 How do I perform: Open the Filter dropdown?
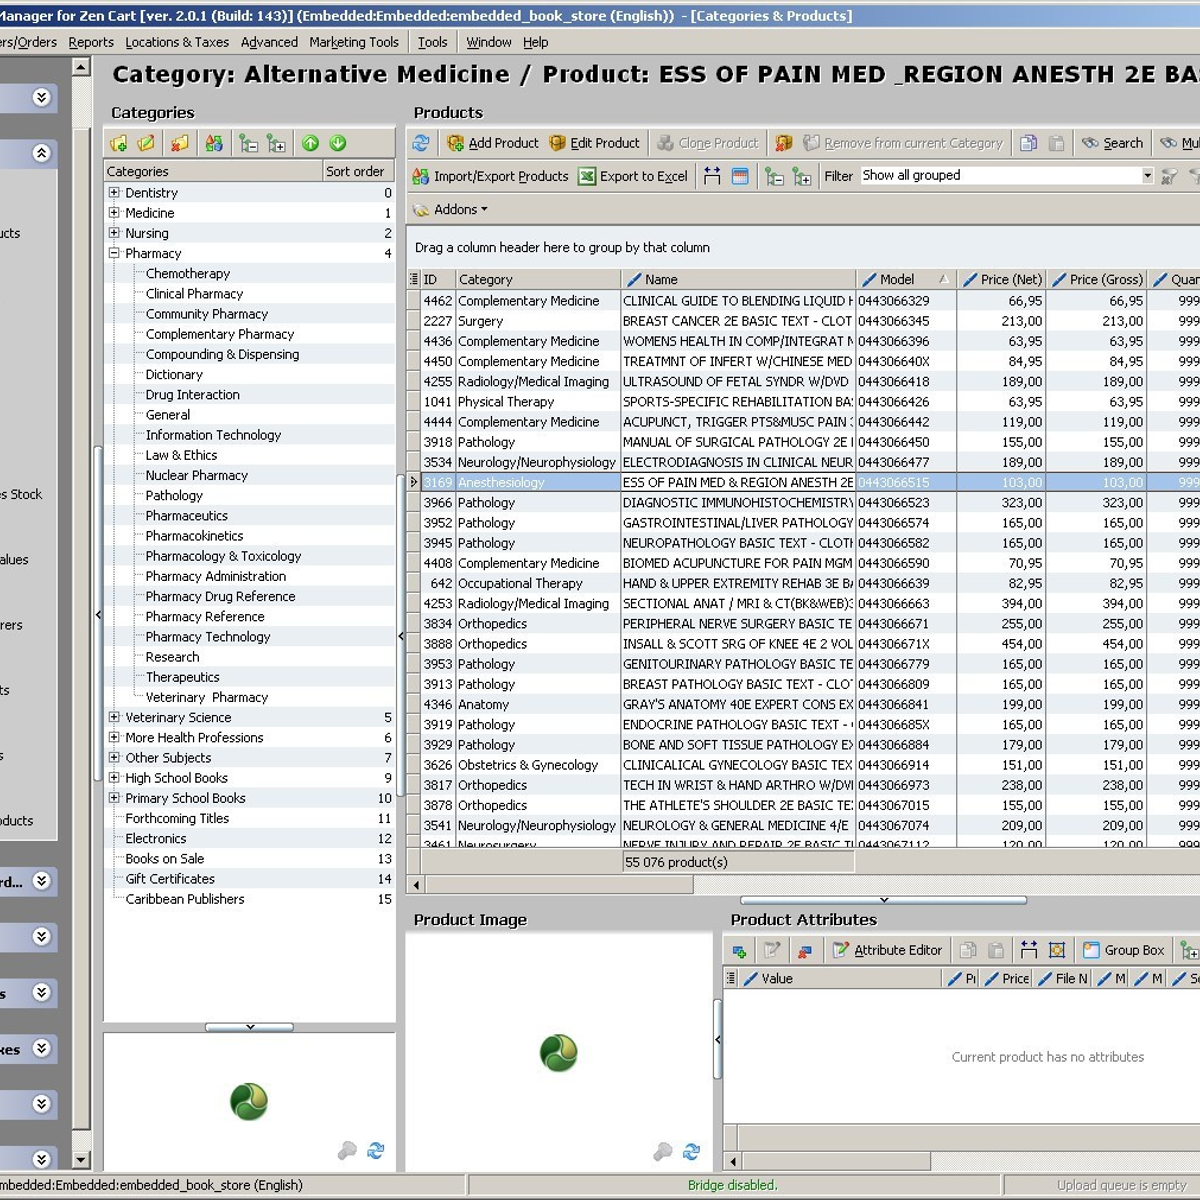pyautogui.click(x=1147, y=175)
